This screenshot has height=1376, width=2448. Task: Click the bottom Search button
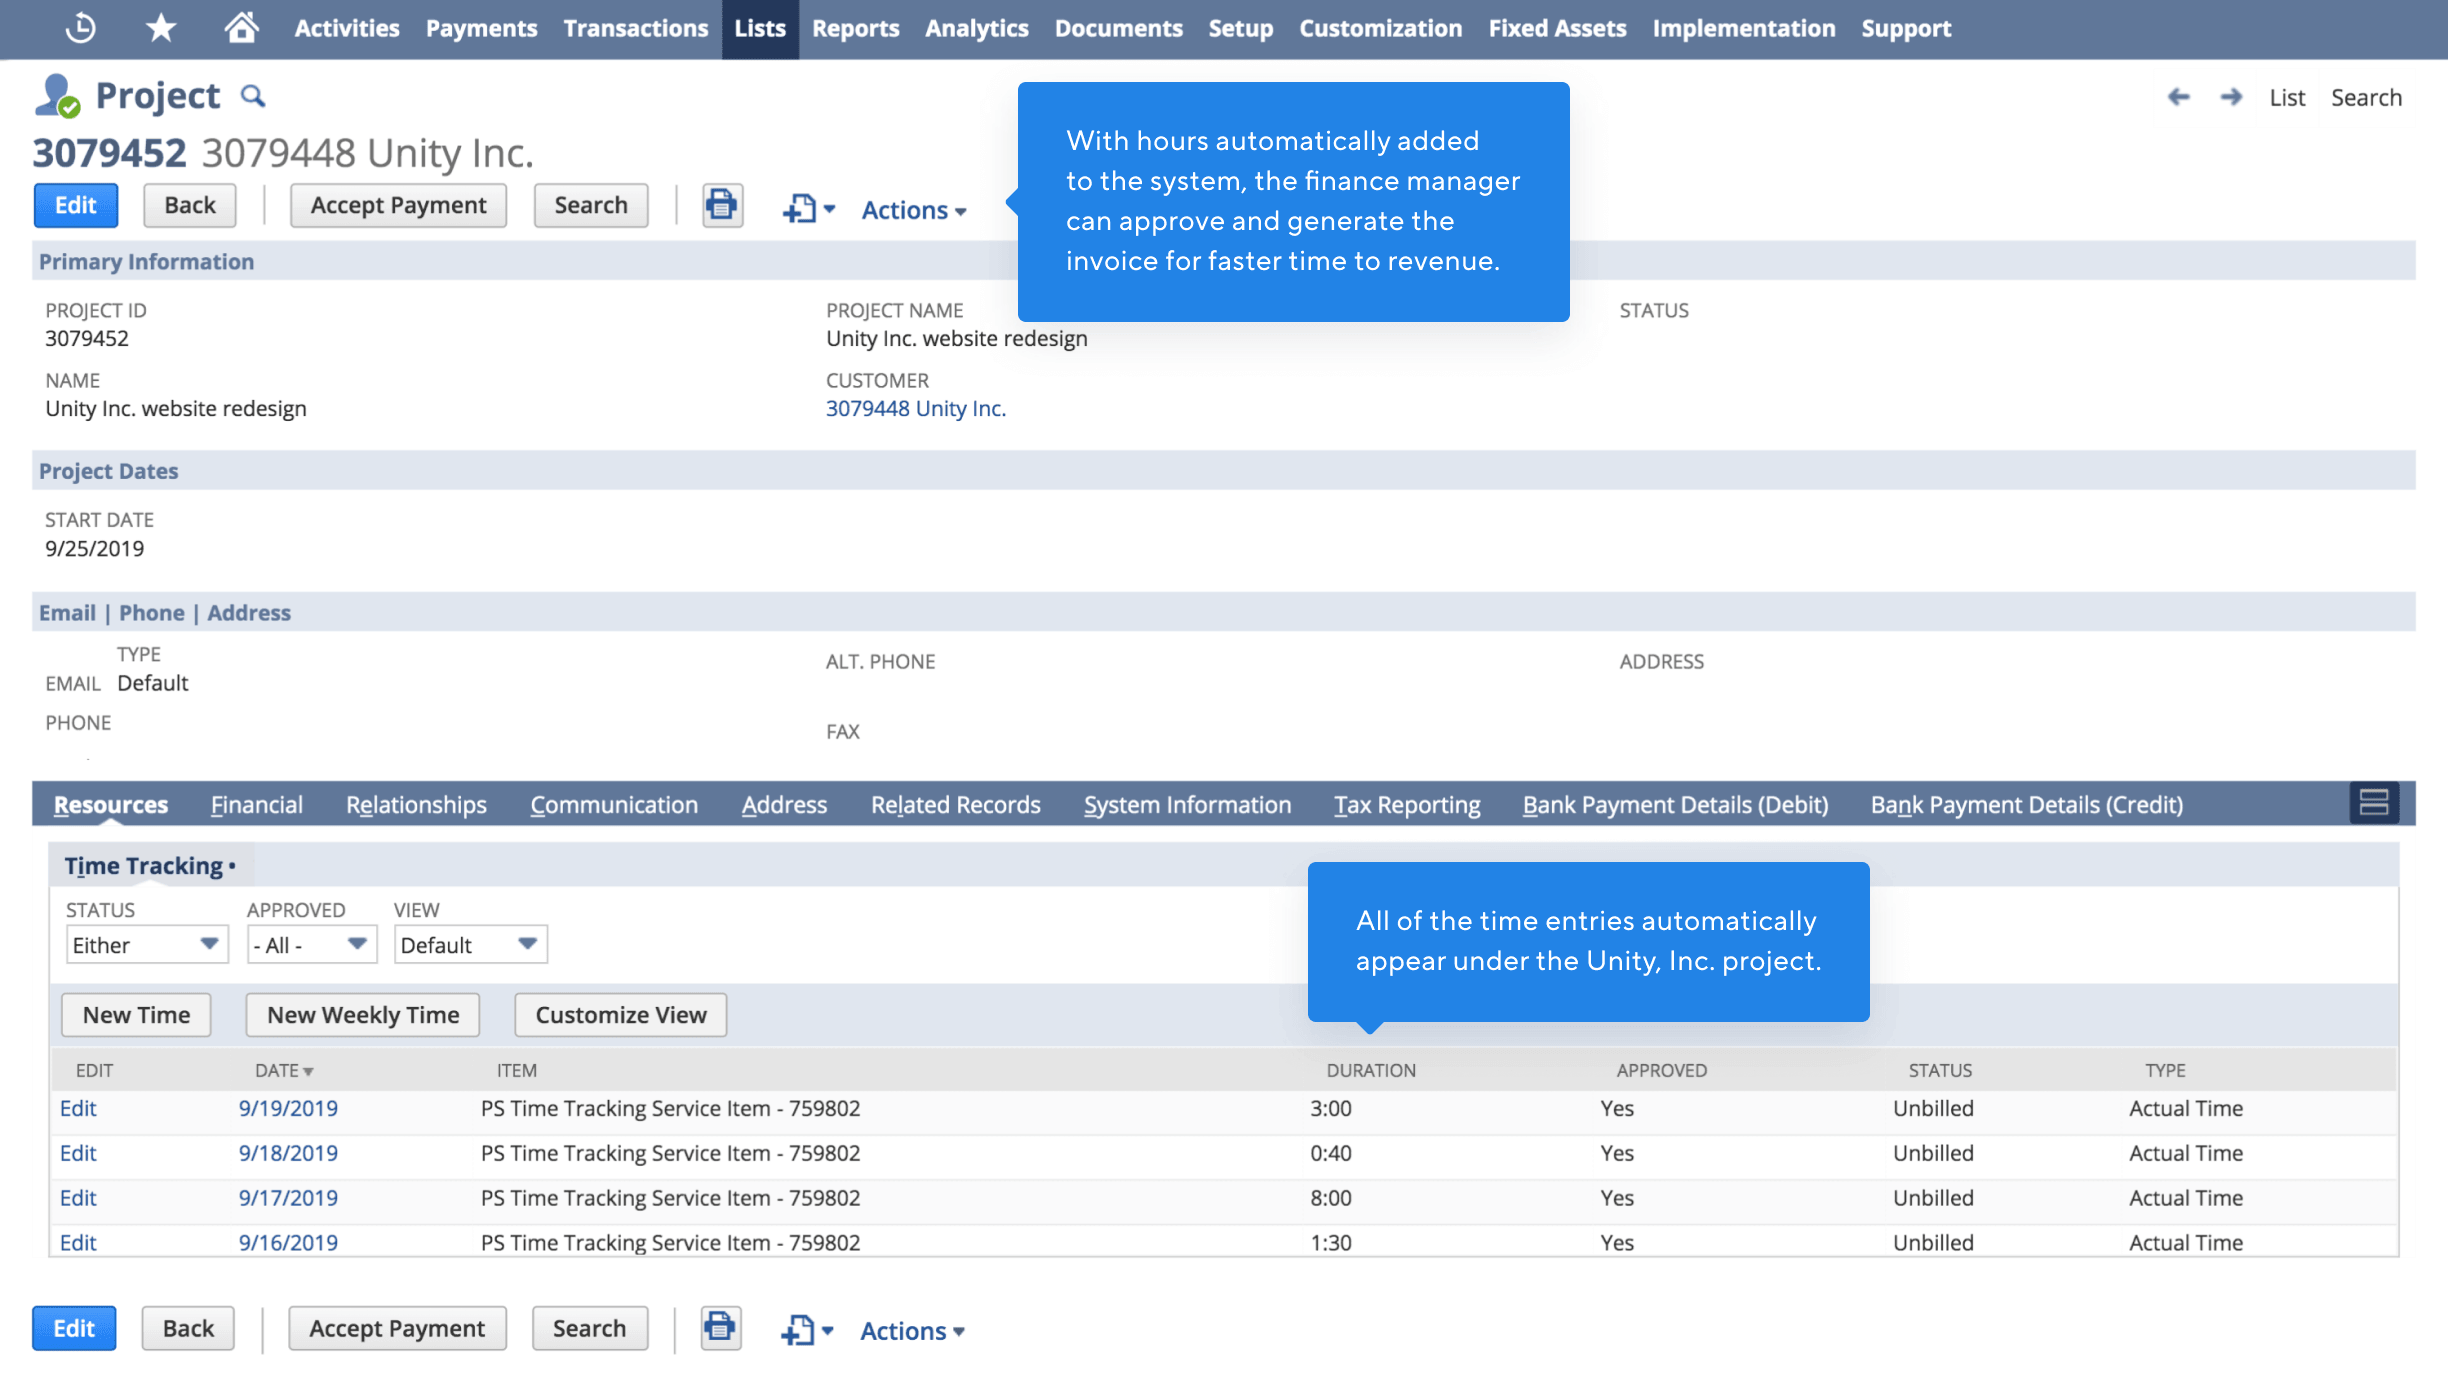(589, 1329)
